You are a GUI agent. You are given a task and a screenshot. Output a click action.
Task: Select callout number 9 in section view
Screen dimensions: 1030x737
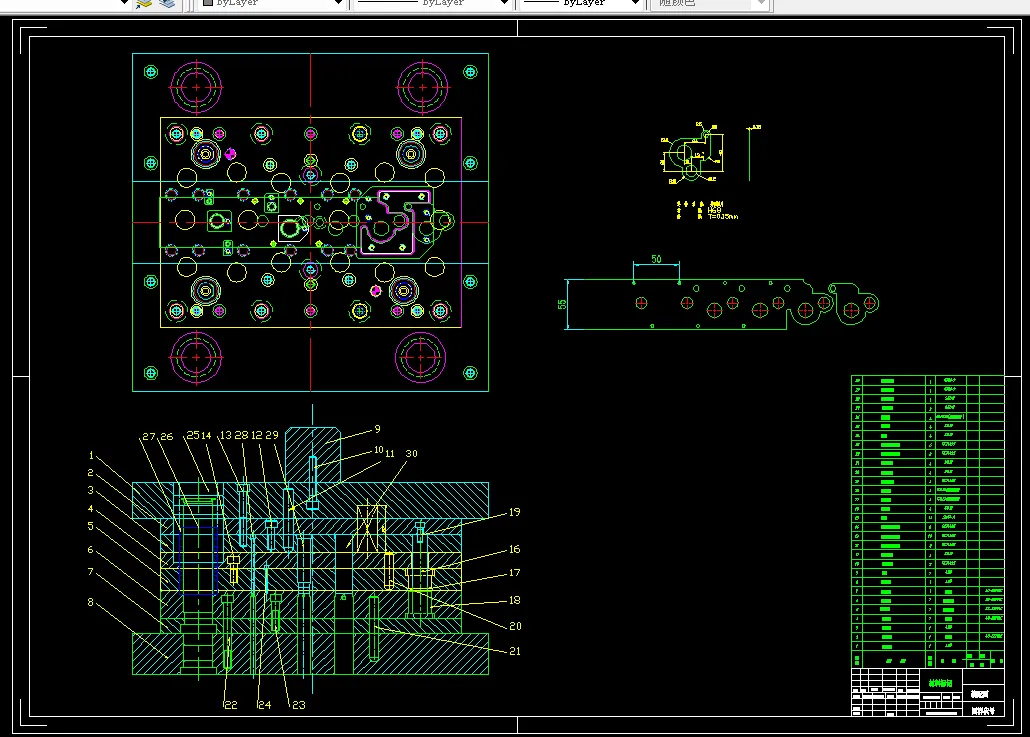pos(378,429)
